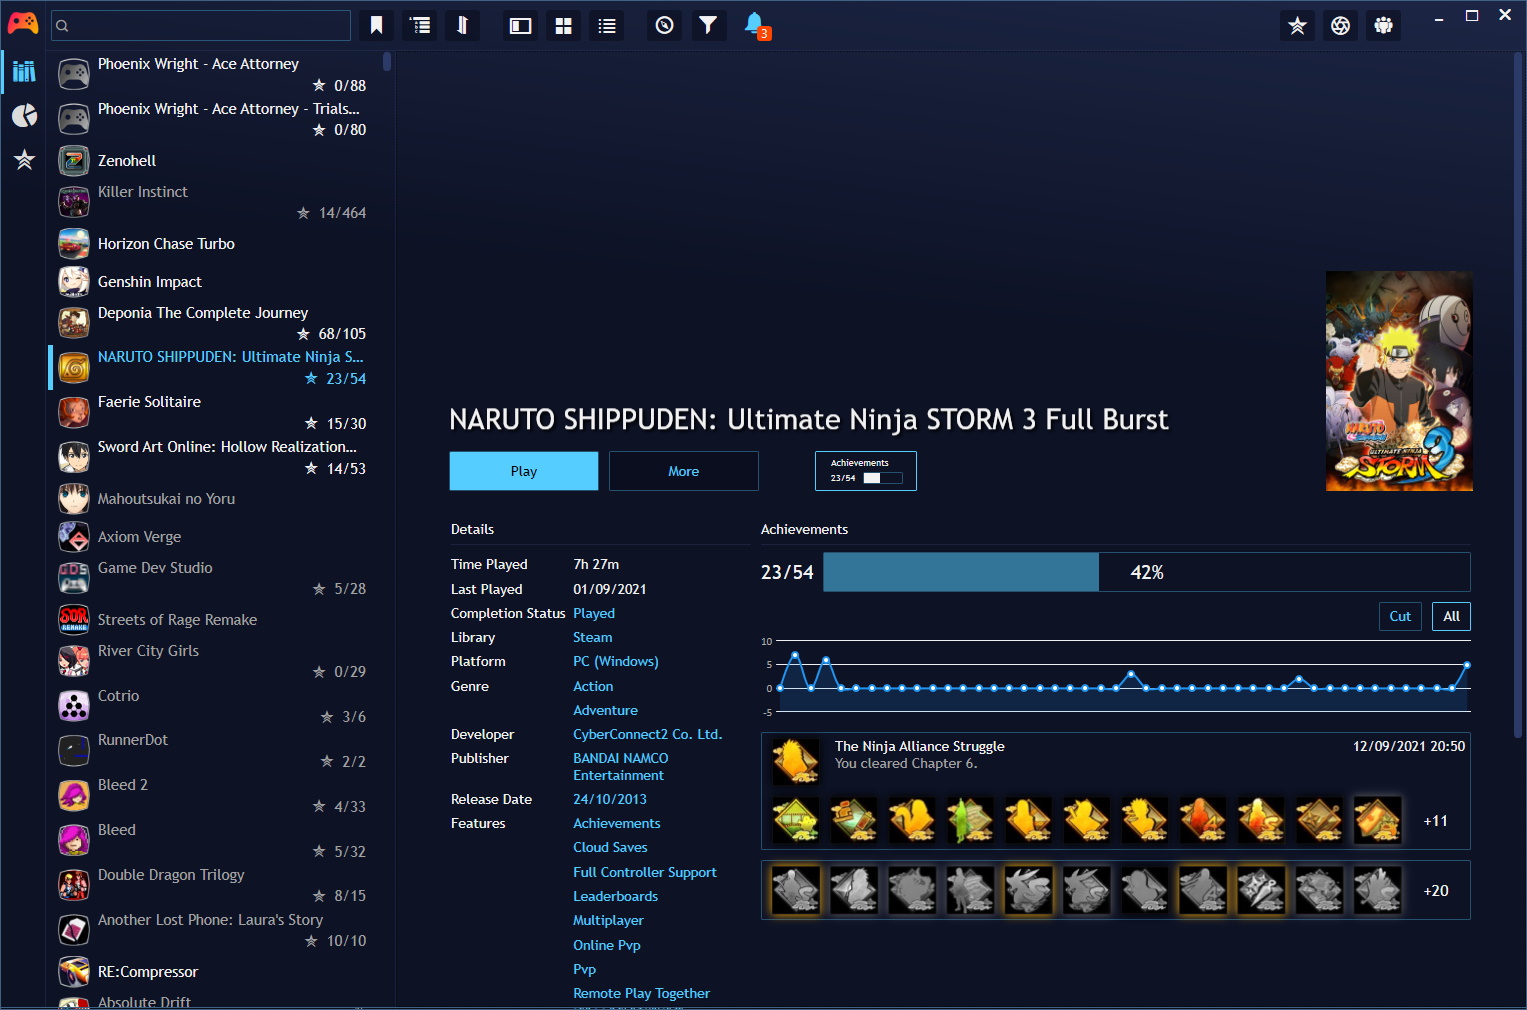
Task: Filter by Full Controller Support feature
Action: pos(645,872)
